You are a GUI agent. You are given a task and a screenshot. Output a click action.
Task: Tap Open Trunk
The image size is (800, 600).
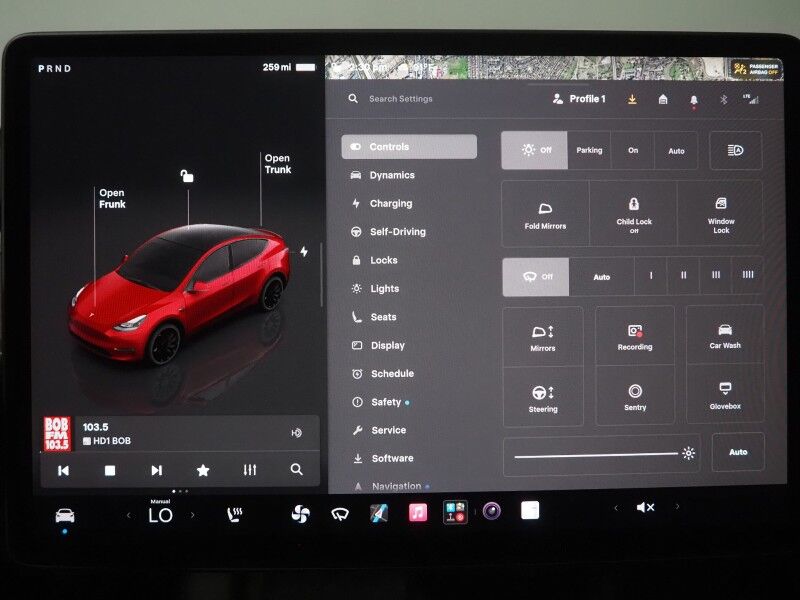(278, 164)
